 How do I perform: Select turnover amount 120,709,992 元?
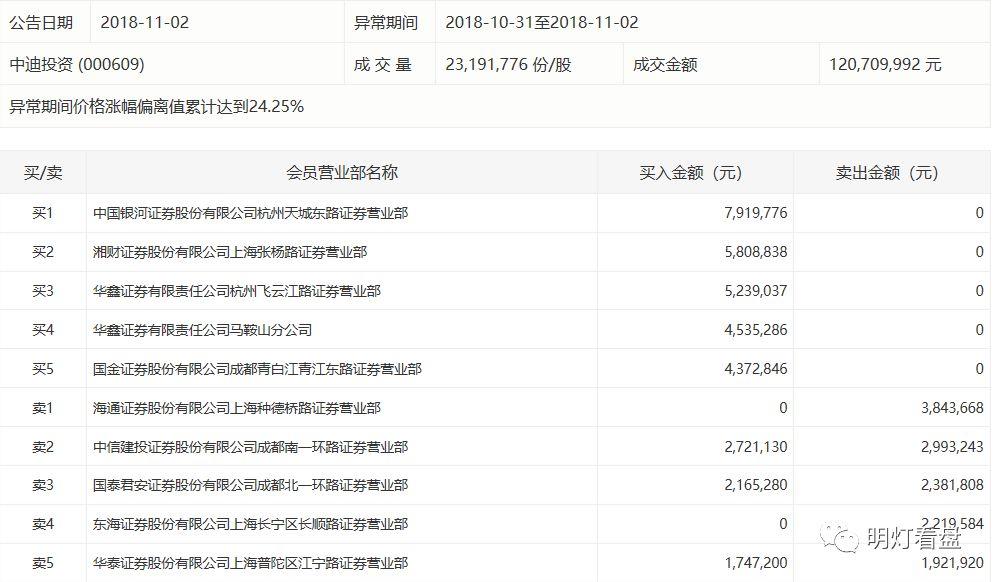885,65
